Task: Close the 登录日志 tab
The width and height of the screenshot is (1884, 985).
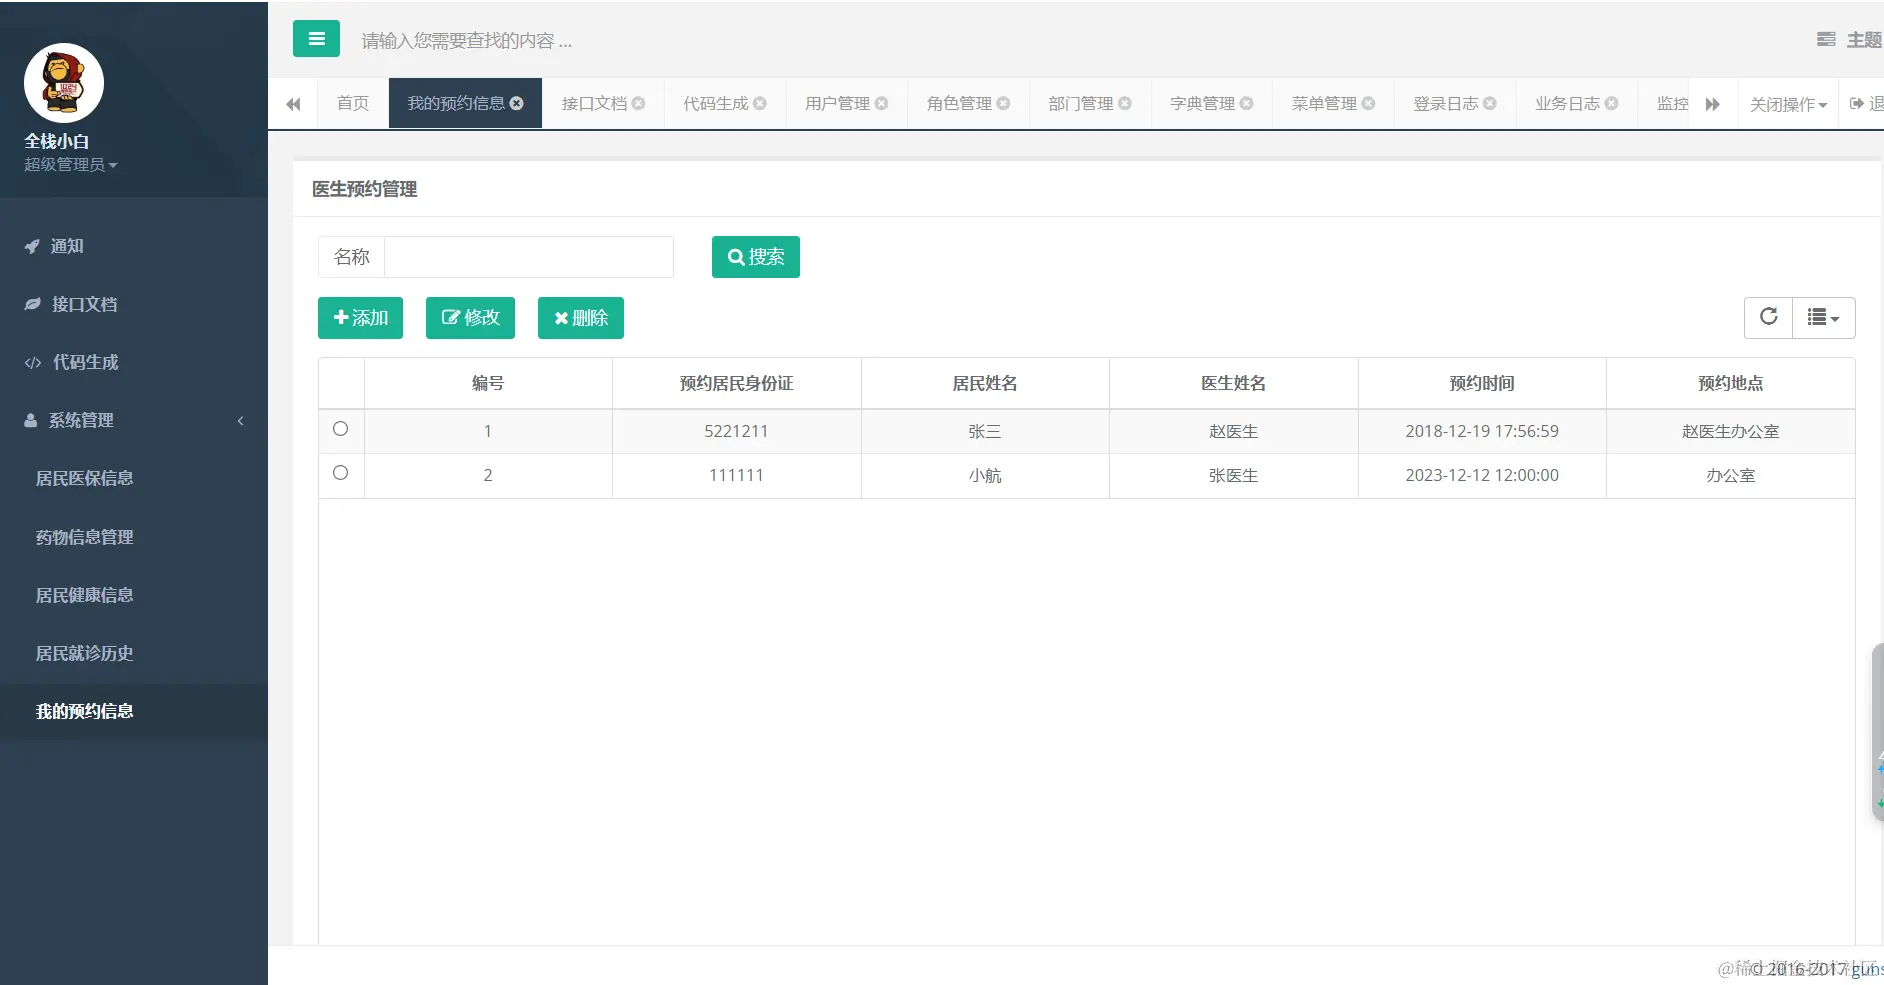Action: tap(1490, 103)
